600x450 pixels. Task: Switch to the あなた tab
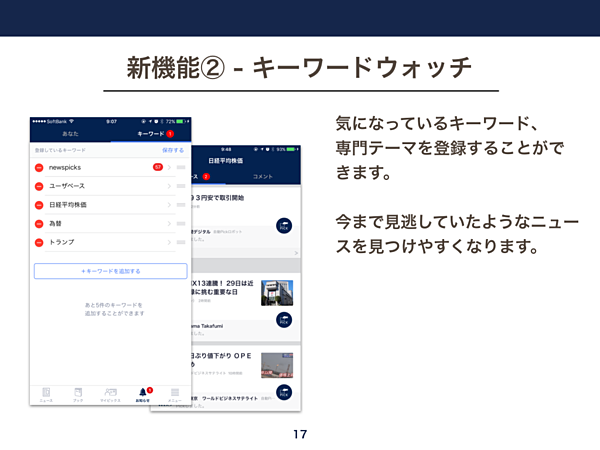pyautogui.click(x=70, y=133)
